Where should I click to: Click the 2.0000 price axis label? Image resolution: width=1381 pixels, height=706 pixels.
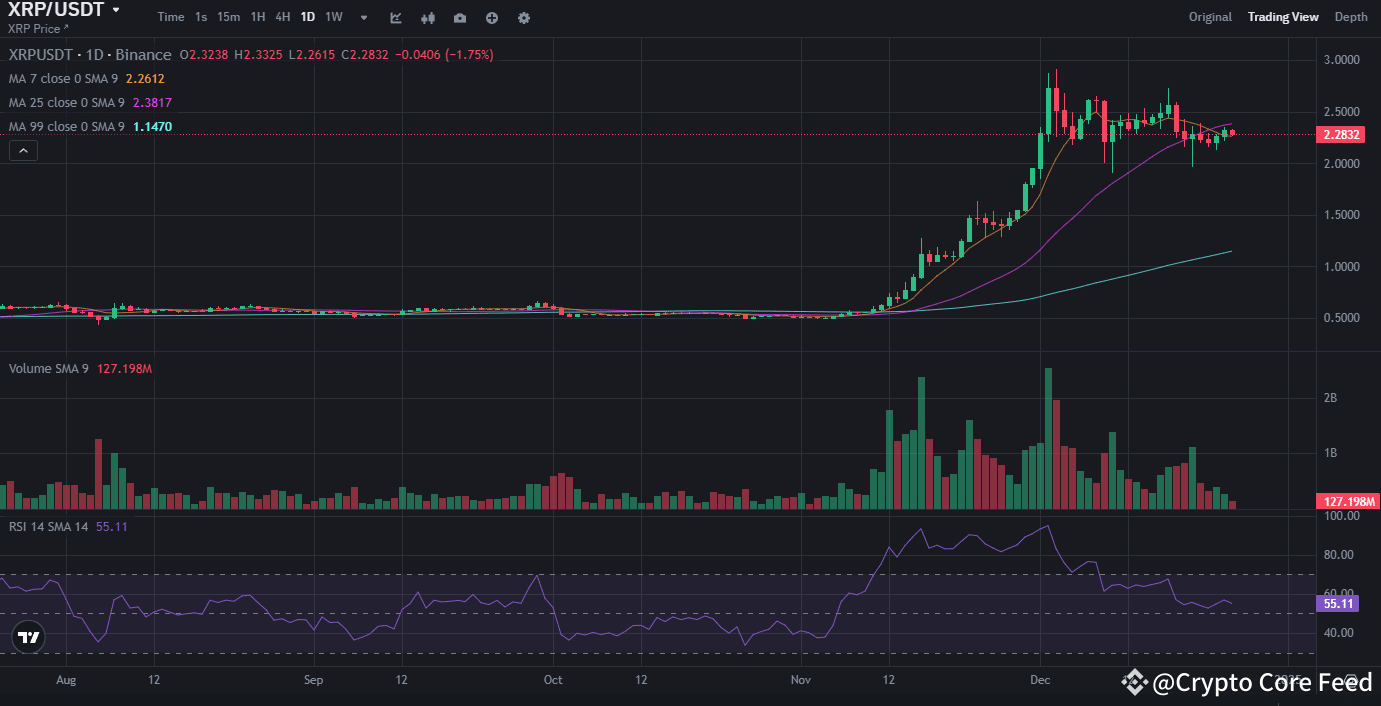pyautogui.click(x=1341, y=164)
